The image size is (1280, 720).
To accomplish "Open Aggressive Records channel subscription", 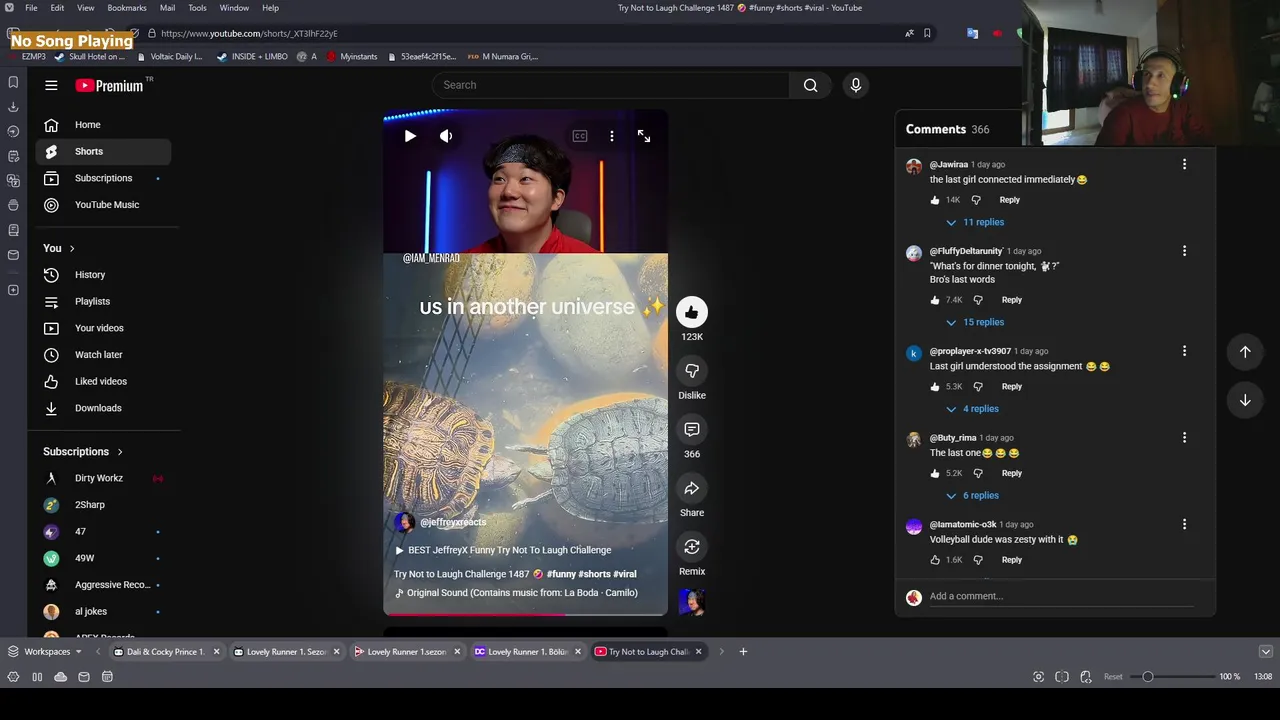I will pos(103,585).
